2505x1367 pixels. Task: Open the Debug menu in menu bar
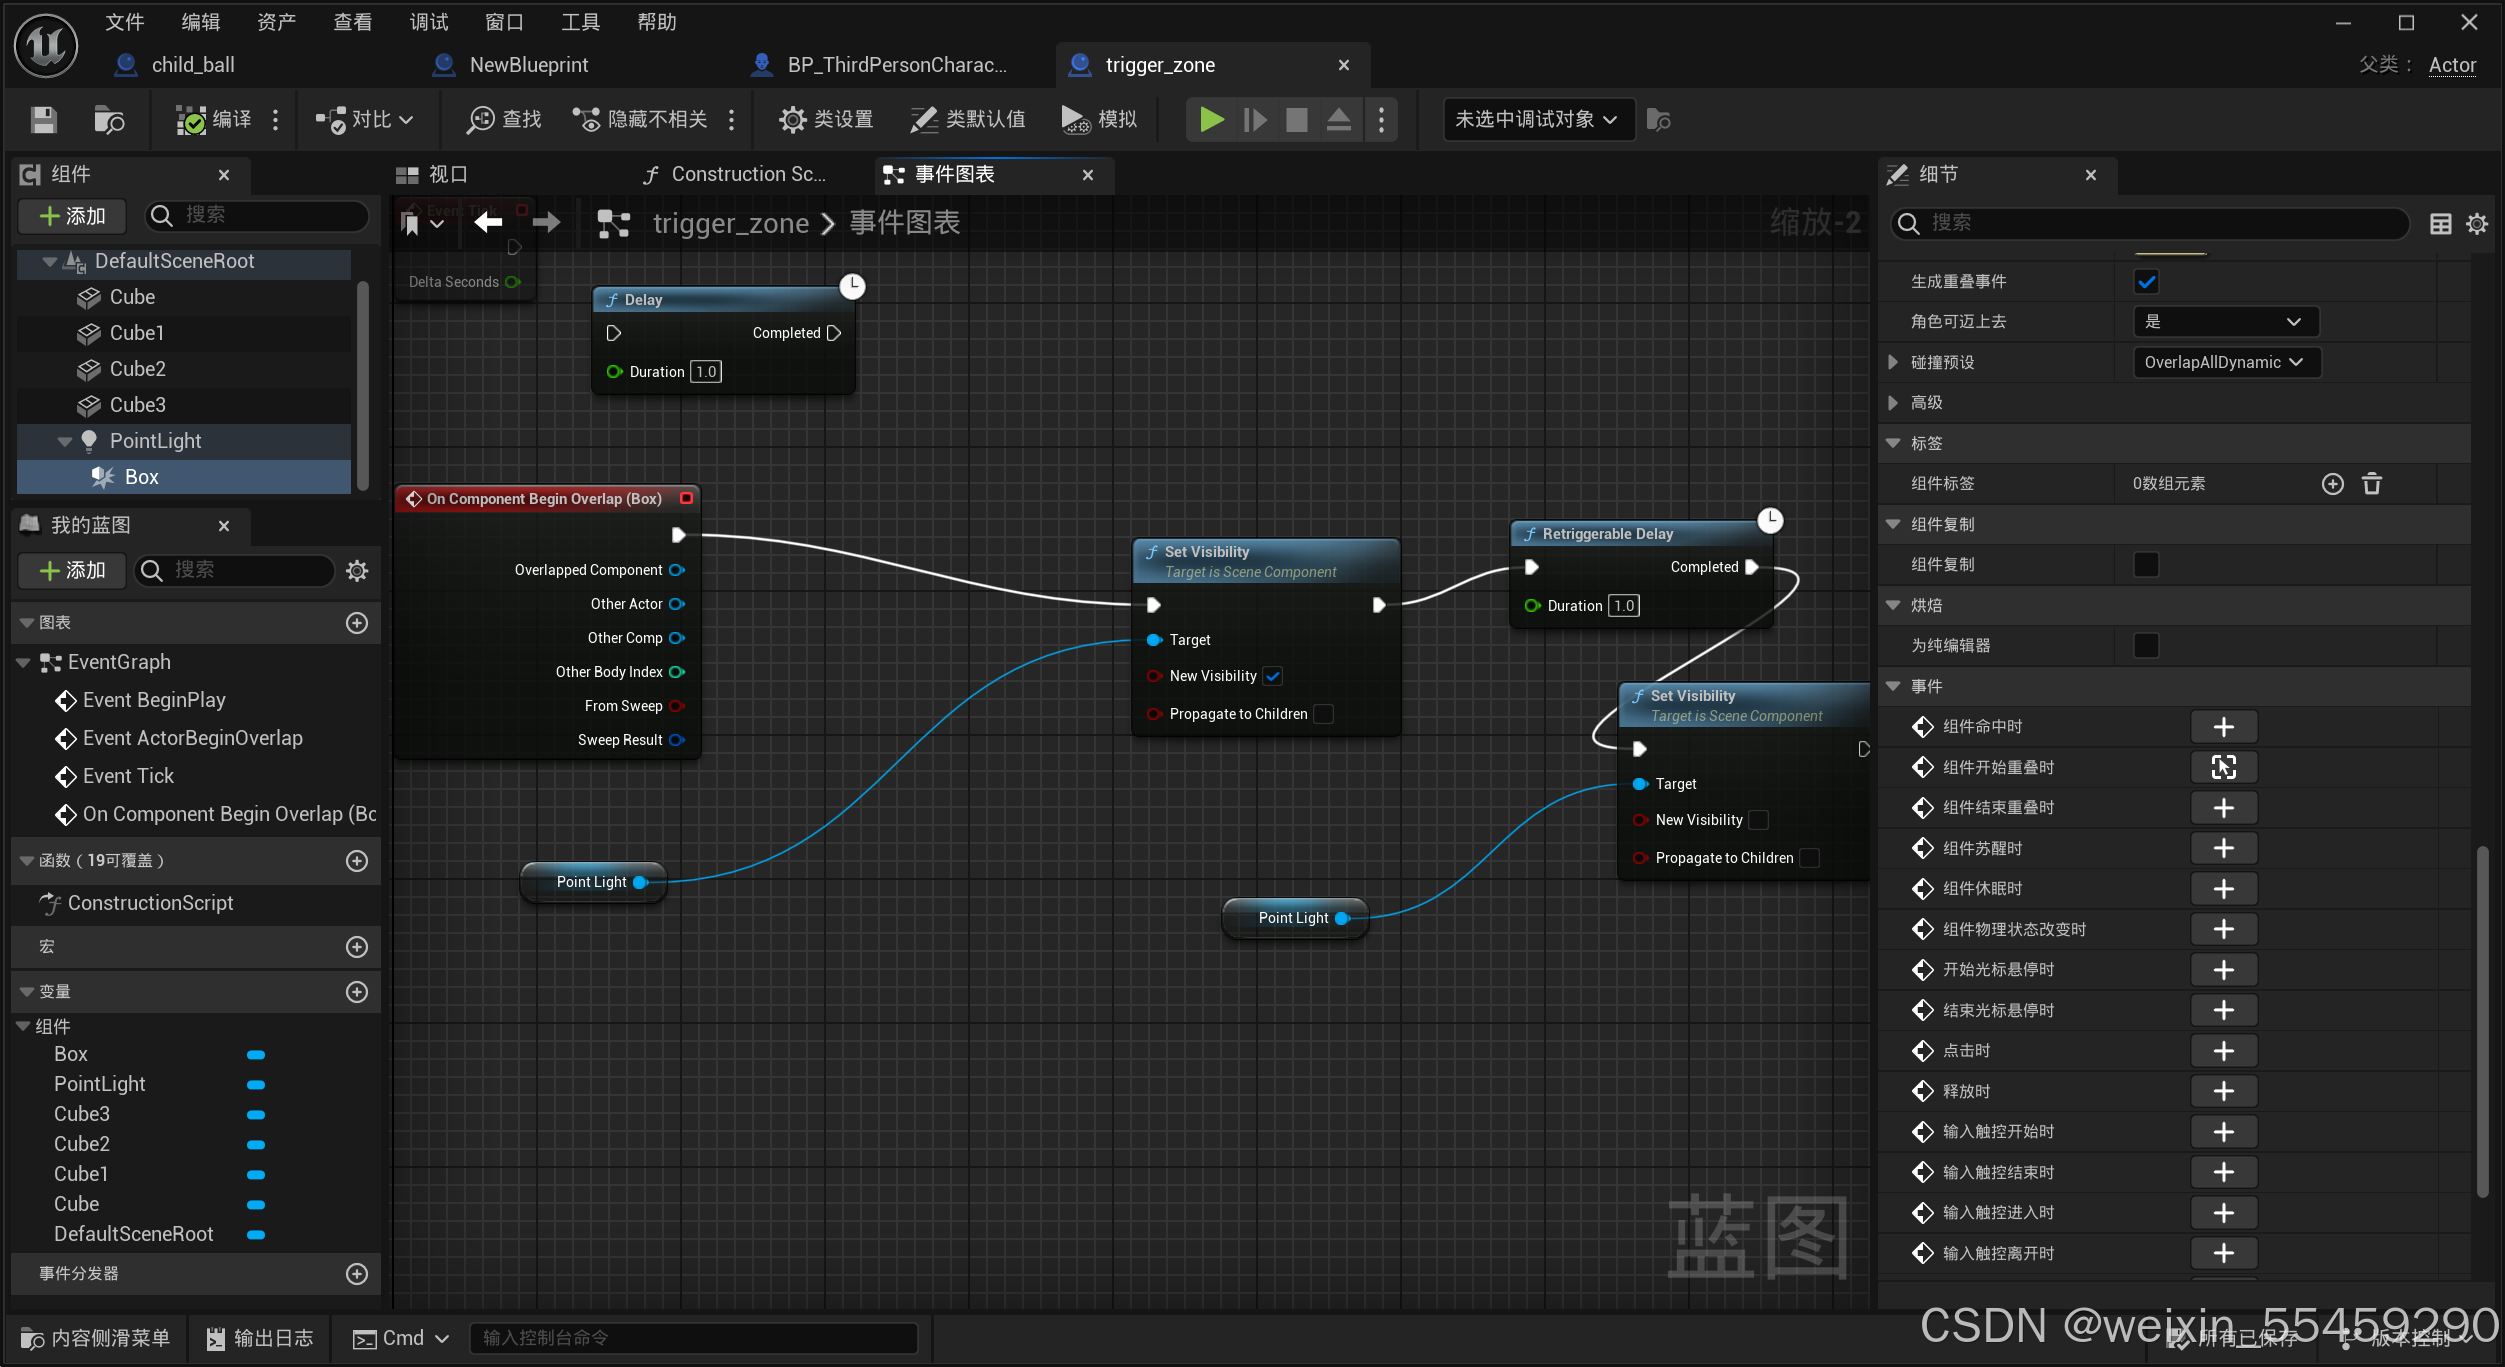coord(428,22)
